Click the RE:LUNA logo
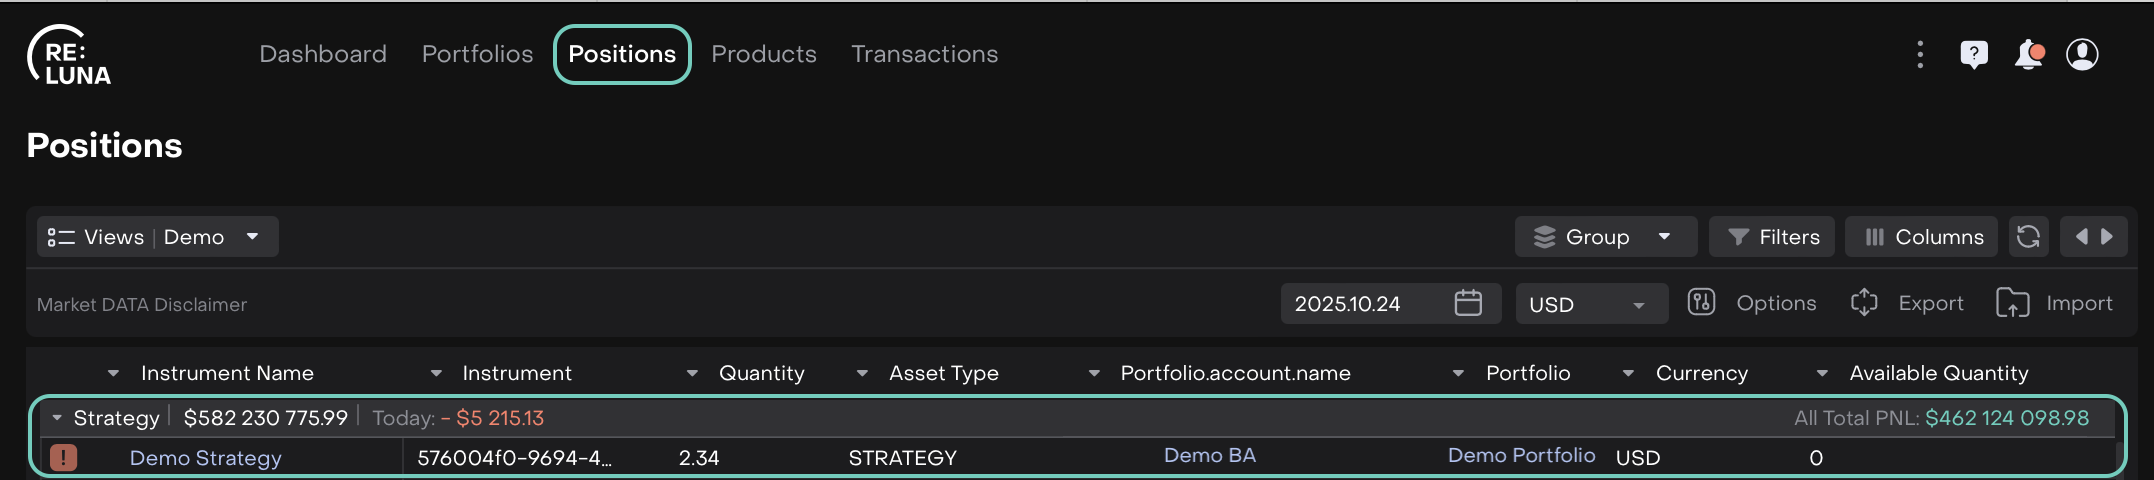 tap(69, 56)
